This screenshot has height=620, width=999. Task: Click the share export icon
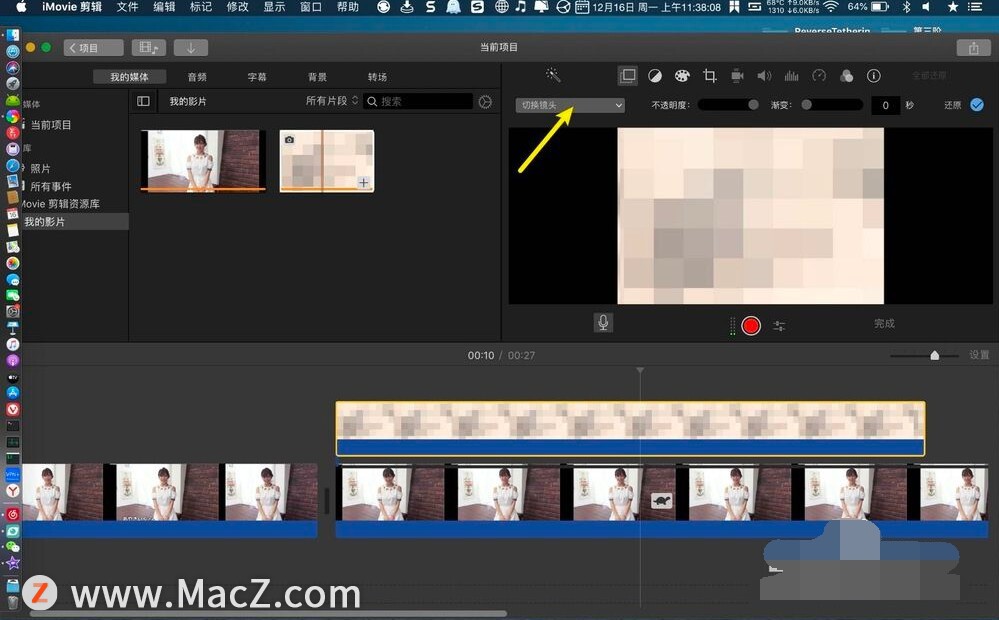pyautogui.click(x=973, y=48)
